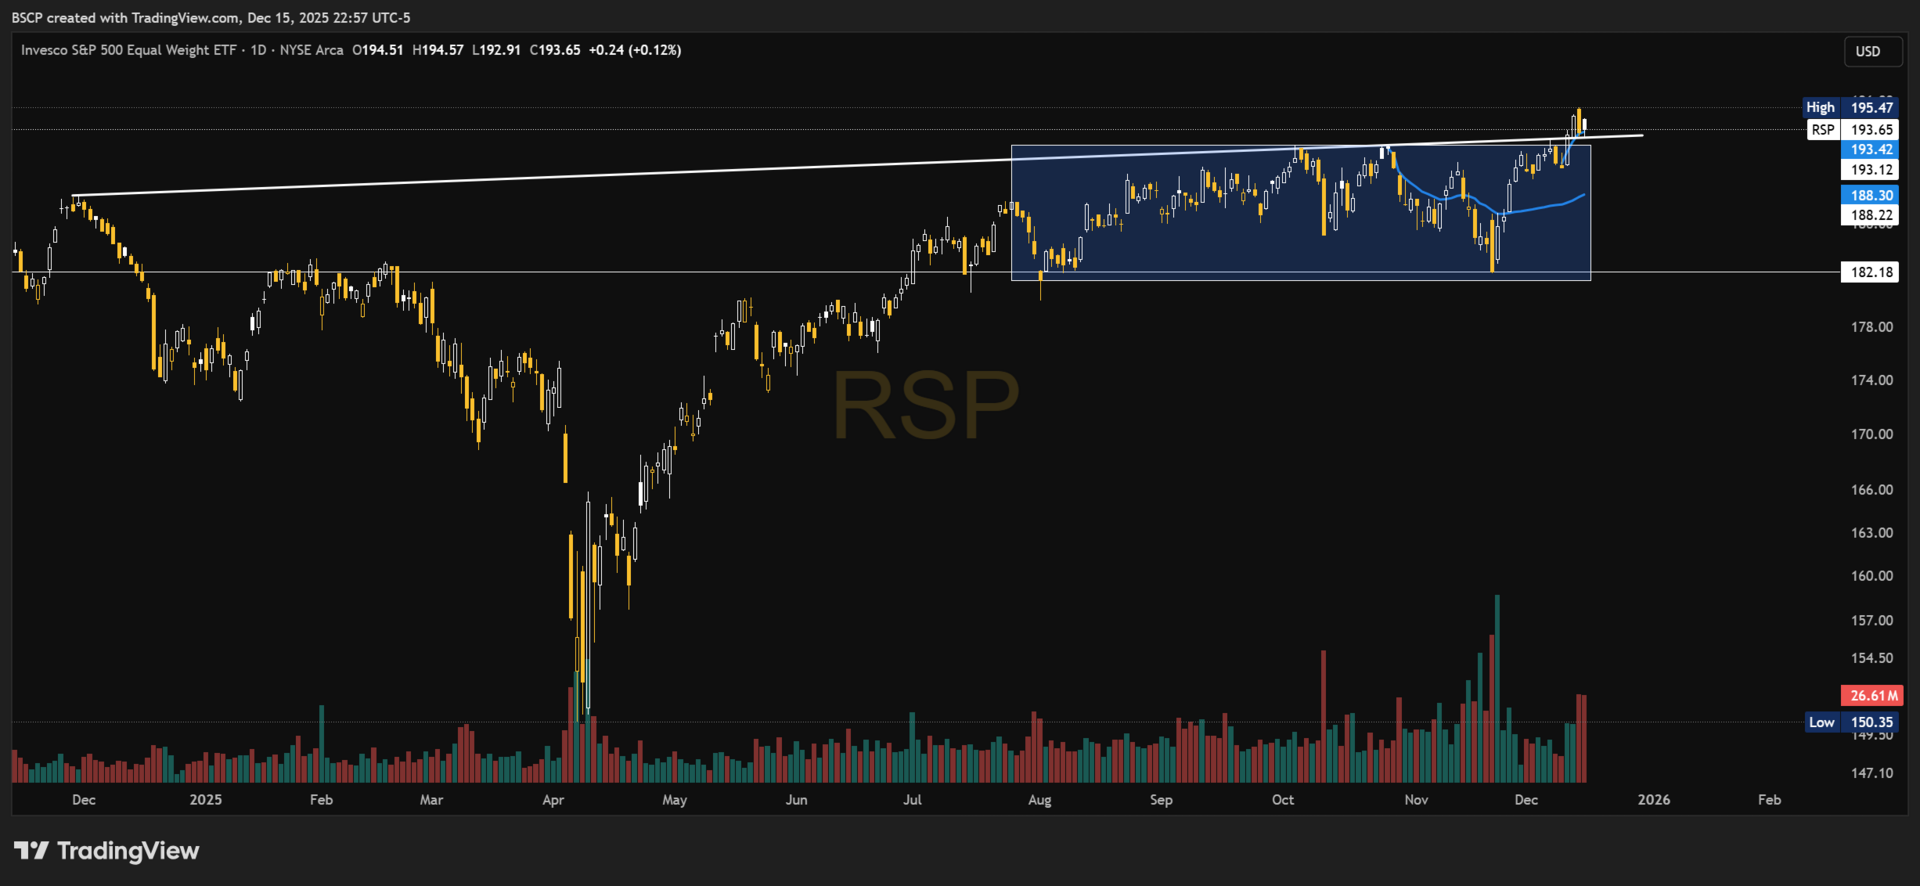Select the high value H194.57

click(x=438, y=50)
